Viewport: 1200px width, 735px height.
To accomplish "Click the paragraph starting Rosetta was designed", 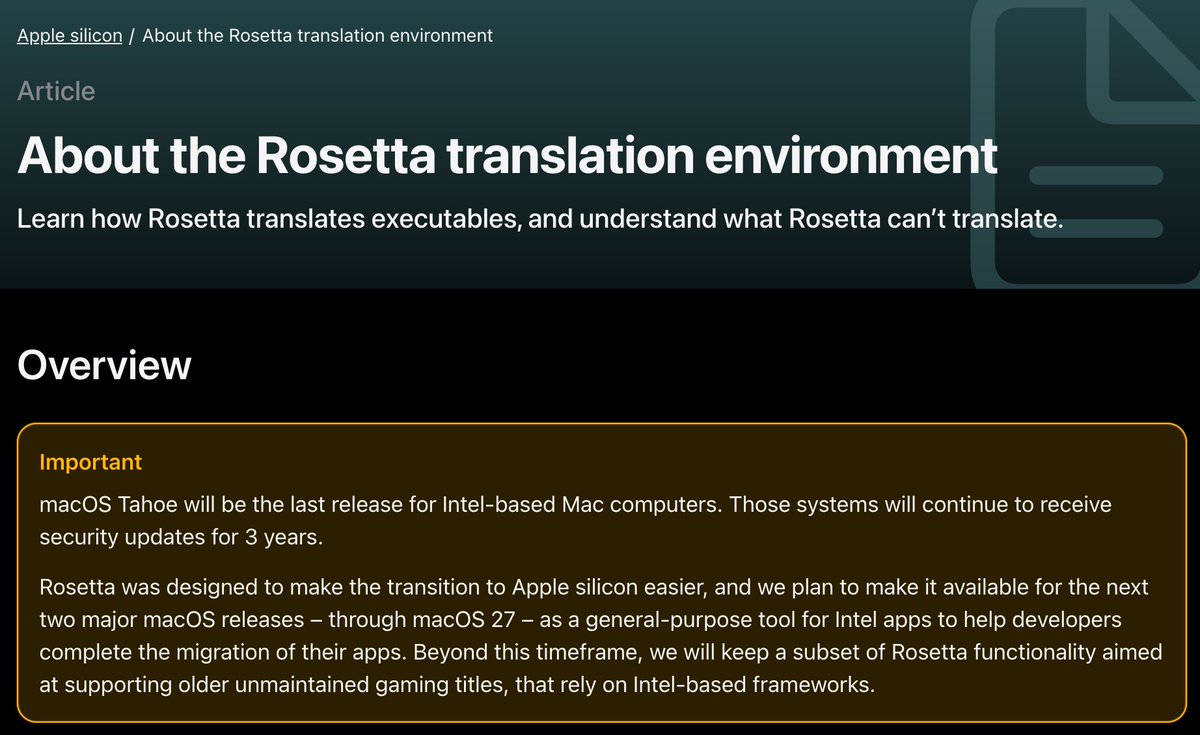I will 600,636.
